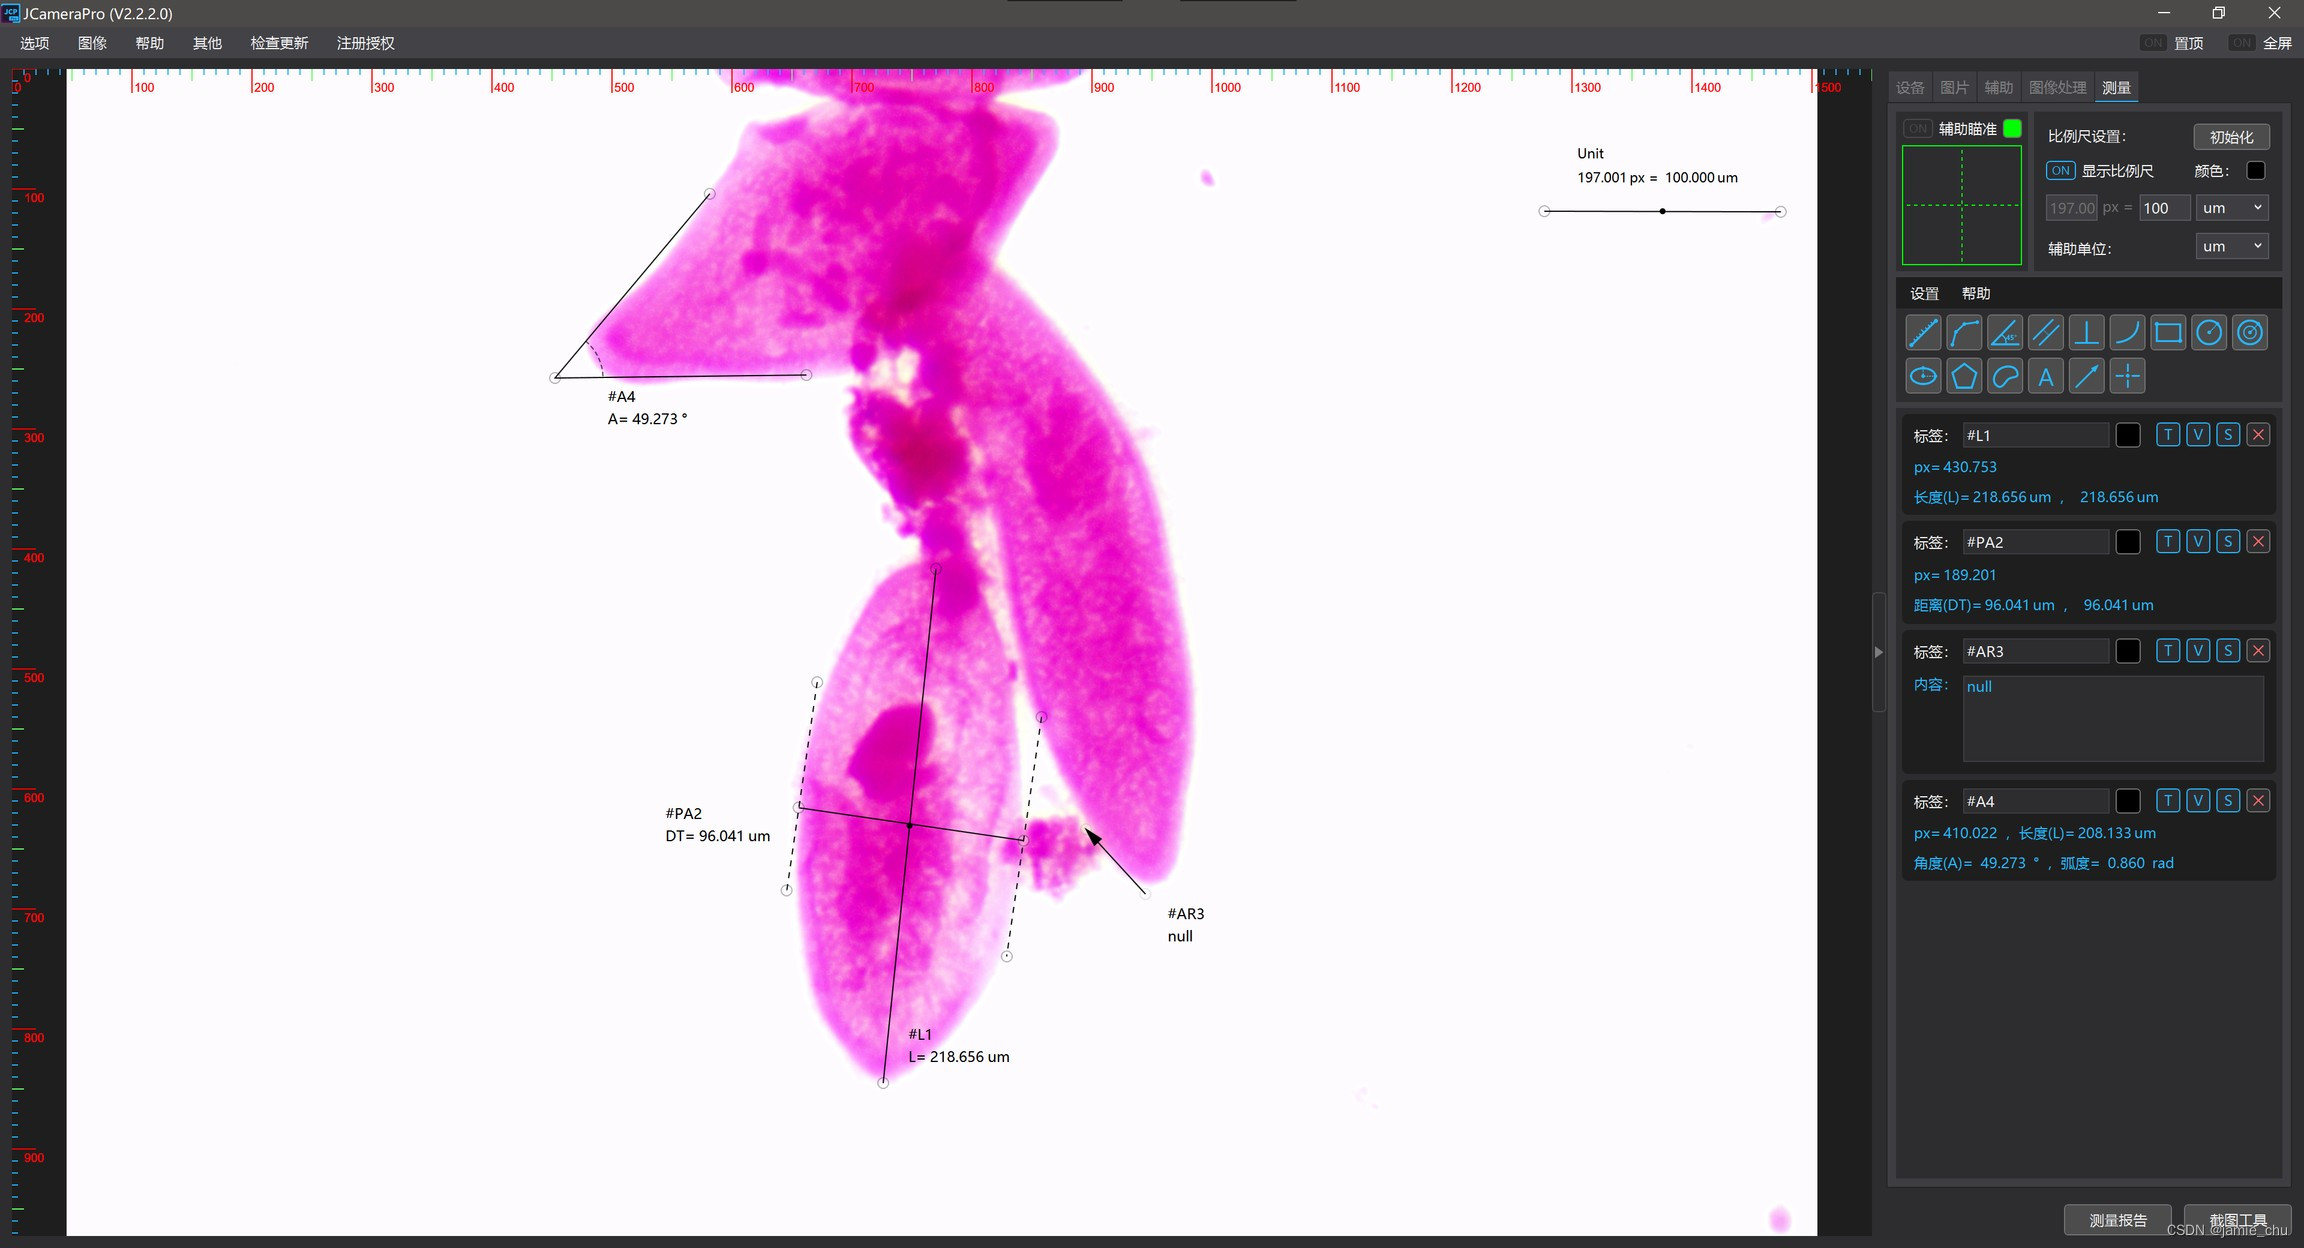The image size is (2304, 1248).
Task: Click the 初始化 button
Action: [x=2231, y=137]
